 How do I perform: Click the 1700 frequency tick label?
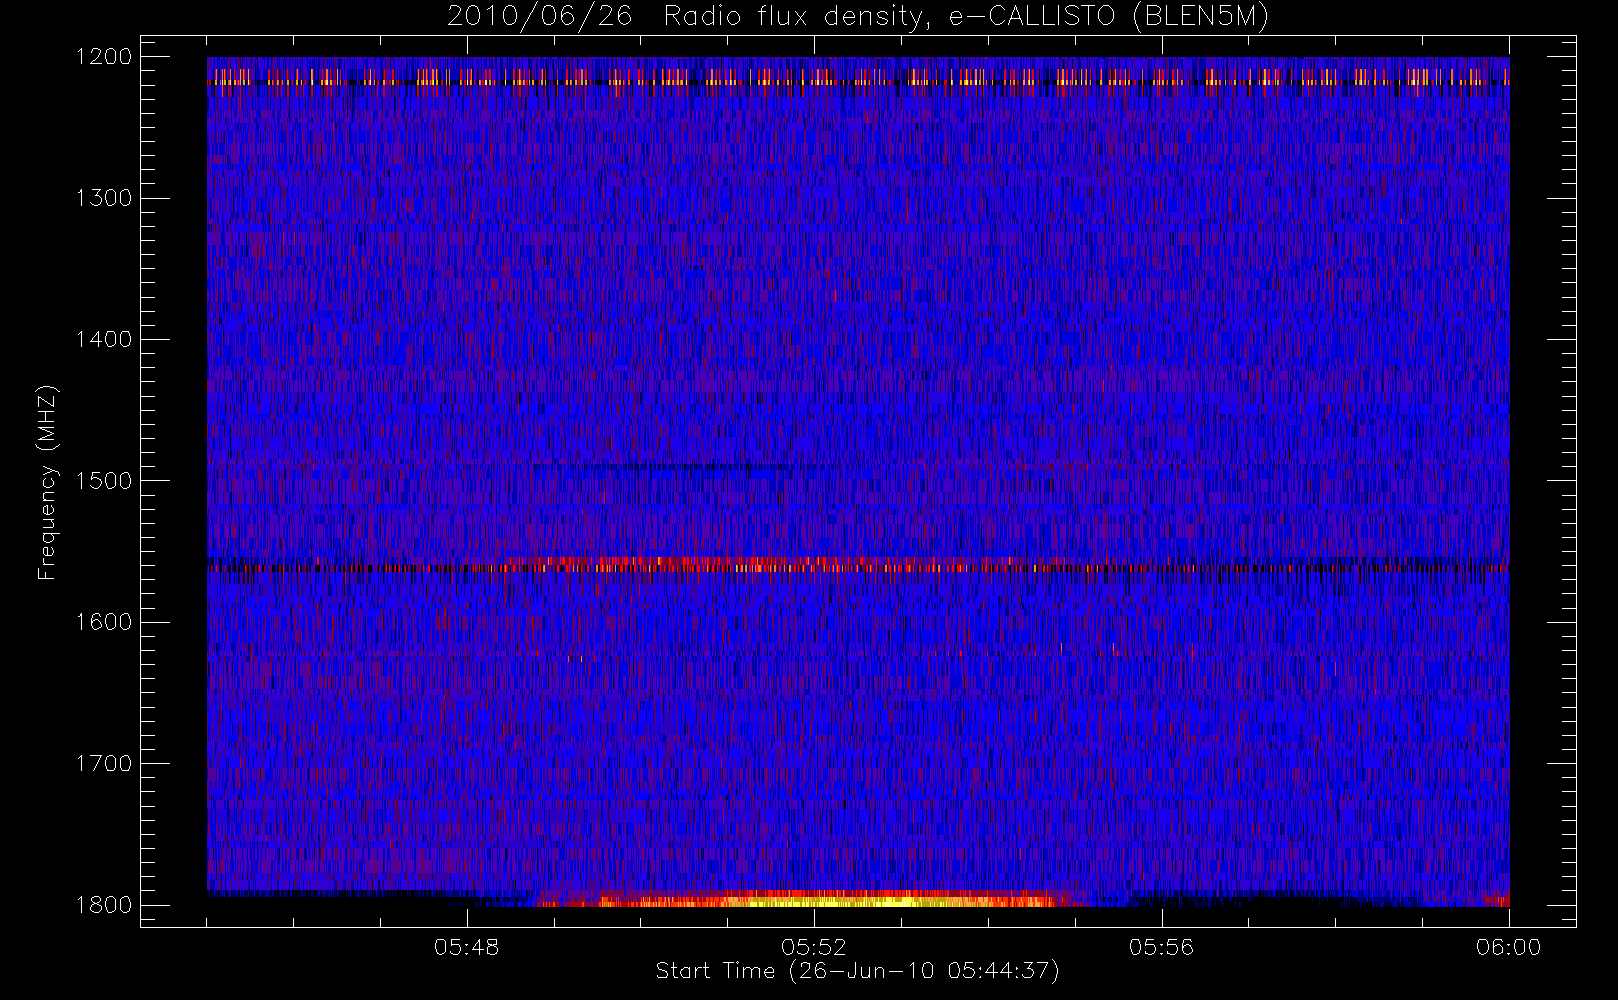click(x=104, y=764)
